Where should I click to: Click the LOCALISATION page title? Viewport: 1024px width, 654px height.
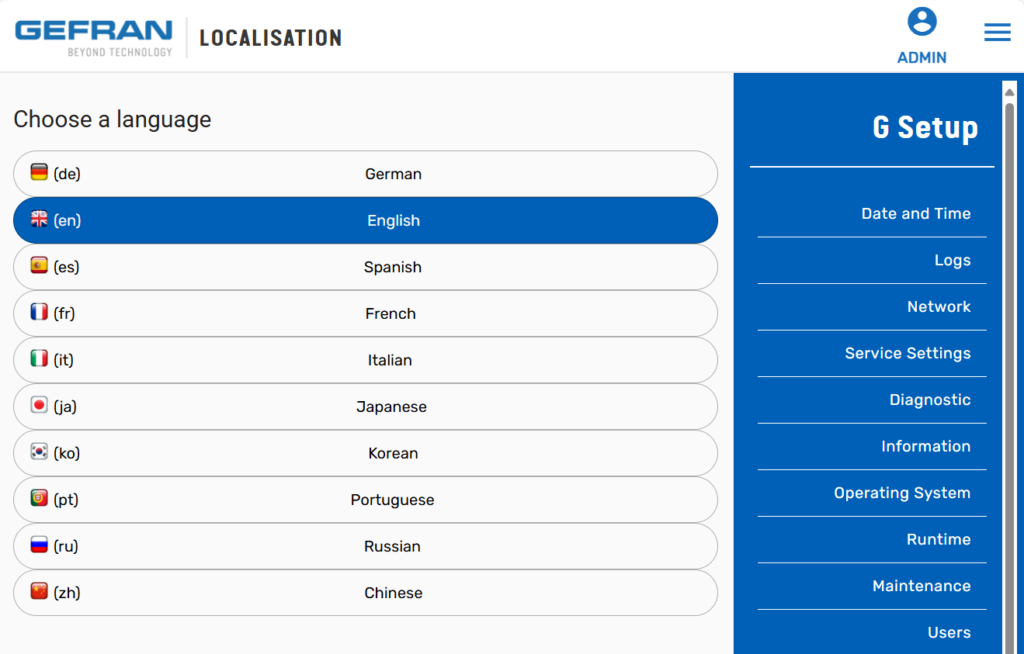270,38
